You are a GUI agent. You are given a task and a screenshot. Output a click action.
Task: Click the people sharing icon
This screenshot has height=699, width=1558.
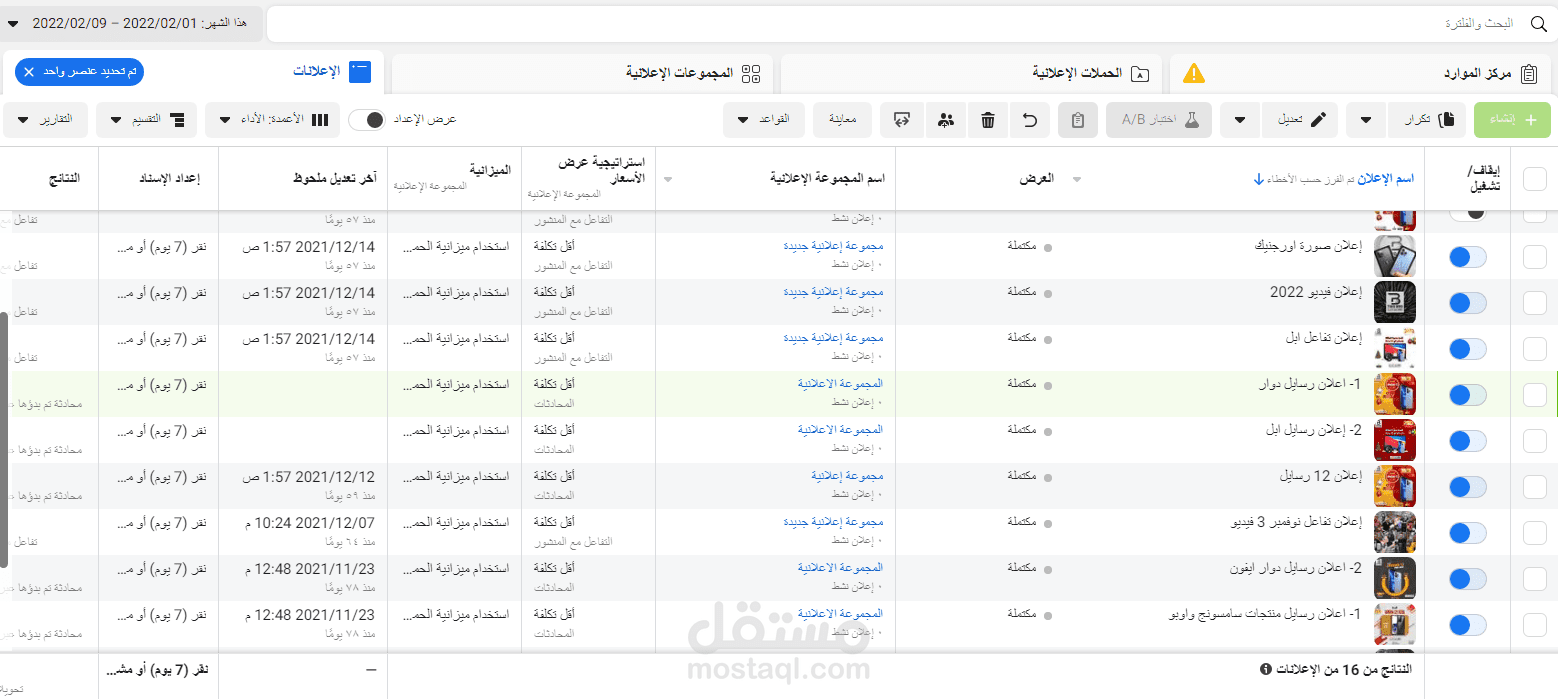click(x=946, y=119)
